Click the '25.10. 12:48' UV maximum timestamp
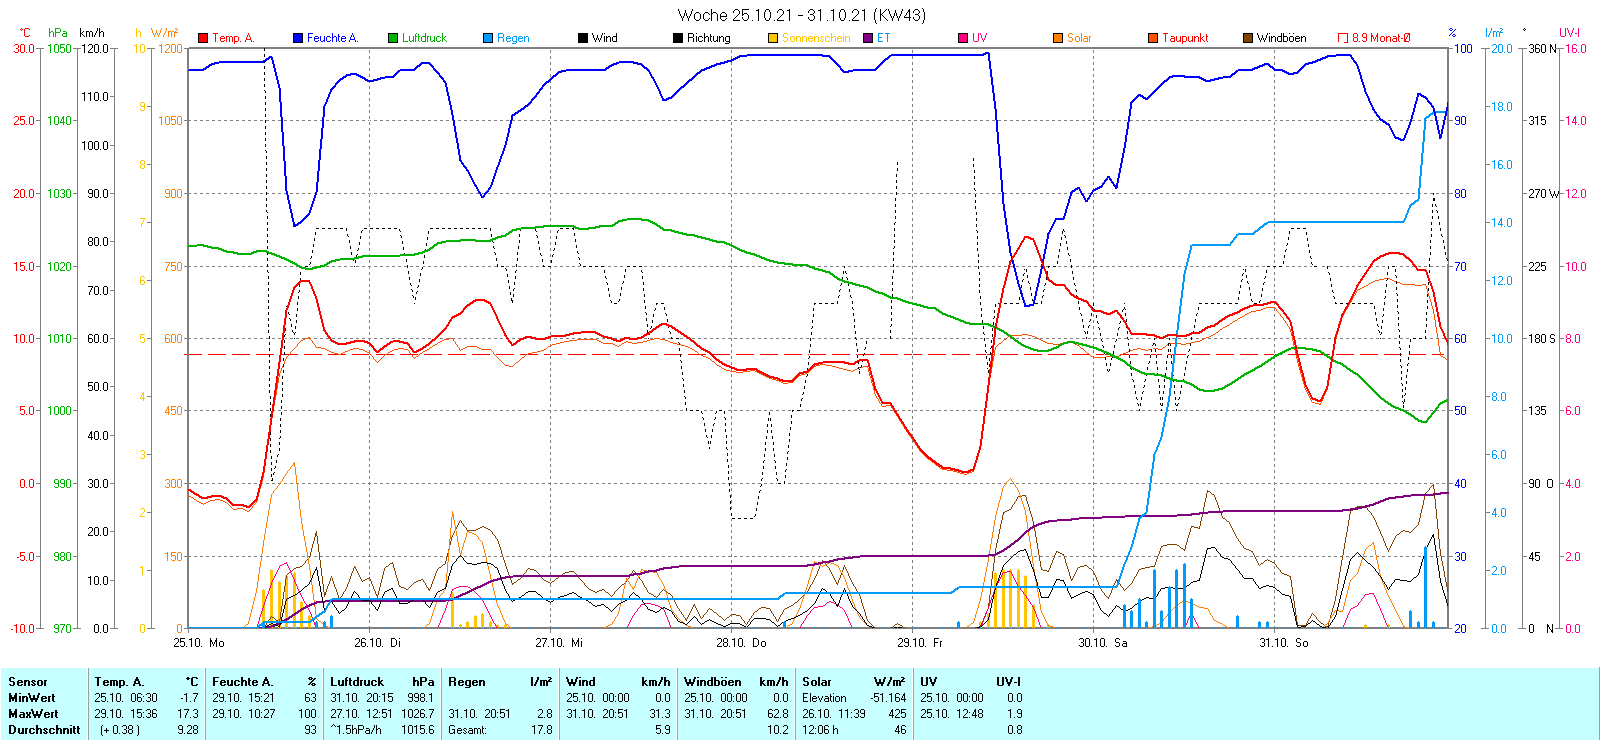This screenshot has width=1600, height=740. click(952, 714)
